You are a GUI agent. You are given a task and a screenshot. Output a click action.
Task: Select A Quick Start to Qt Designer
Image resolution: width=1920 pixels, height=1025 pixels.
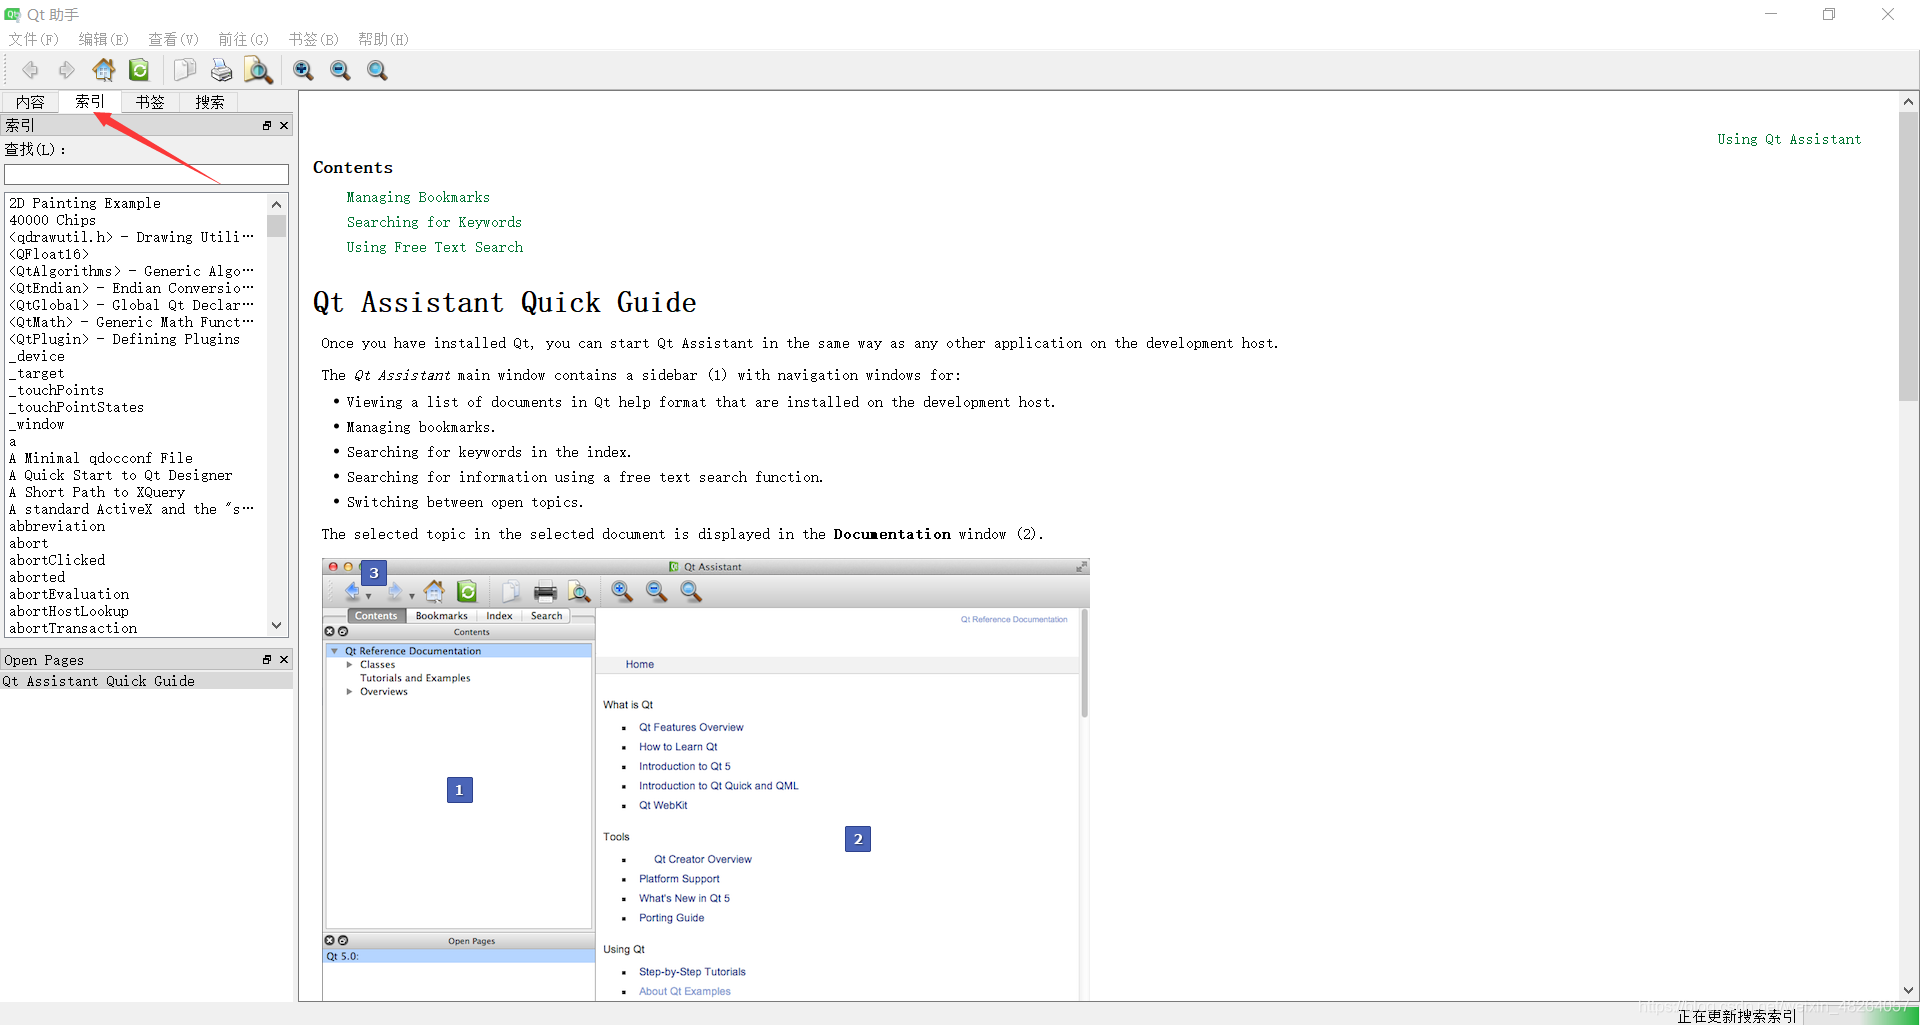click(x=121, y=475)
